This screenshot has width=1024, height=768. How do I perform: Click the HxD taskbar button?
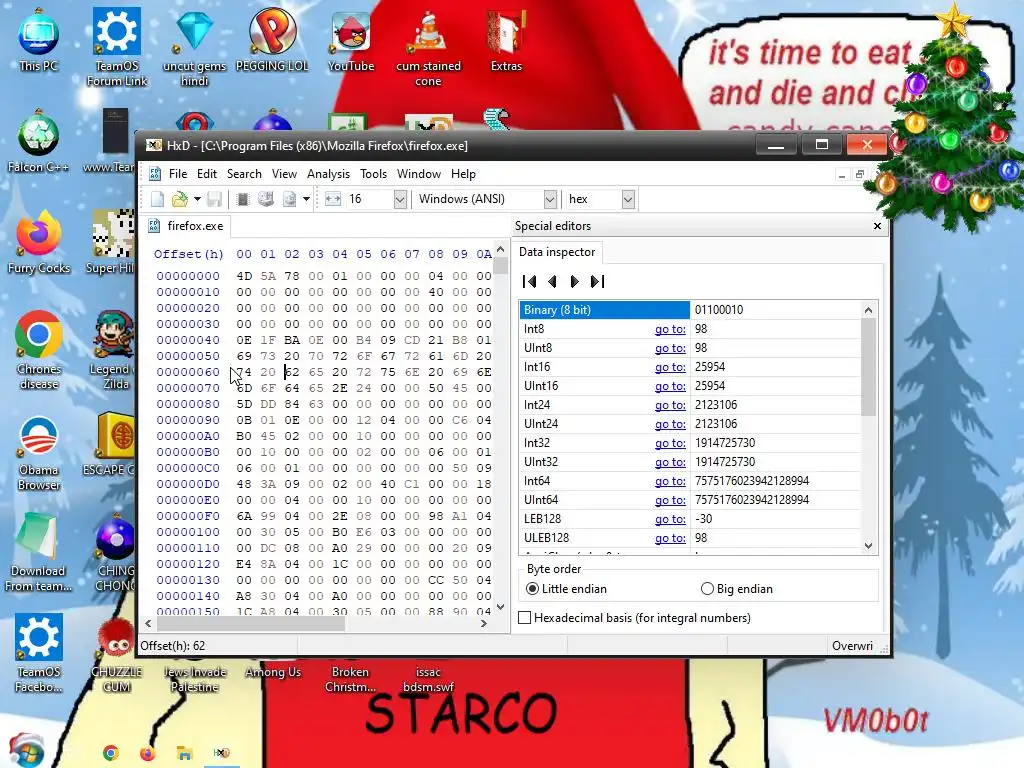coord(221,753)
